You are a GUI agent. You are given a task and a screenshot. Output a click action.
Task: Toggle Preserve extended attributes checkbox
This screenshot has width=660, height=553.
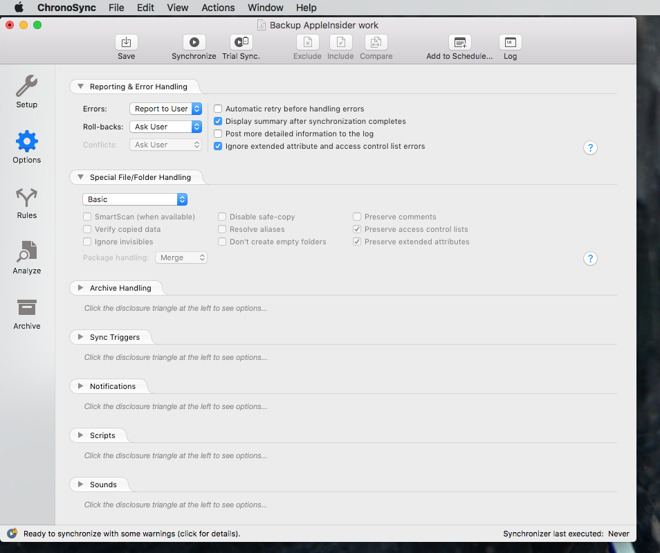tap(357, 242)
